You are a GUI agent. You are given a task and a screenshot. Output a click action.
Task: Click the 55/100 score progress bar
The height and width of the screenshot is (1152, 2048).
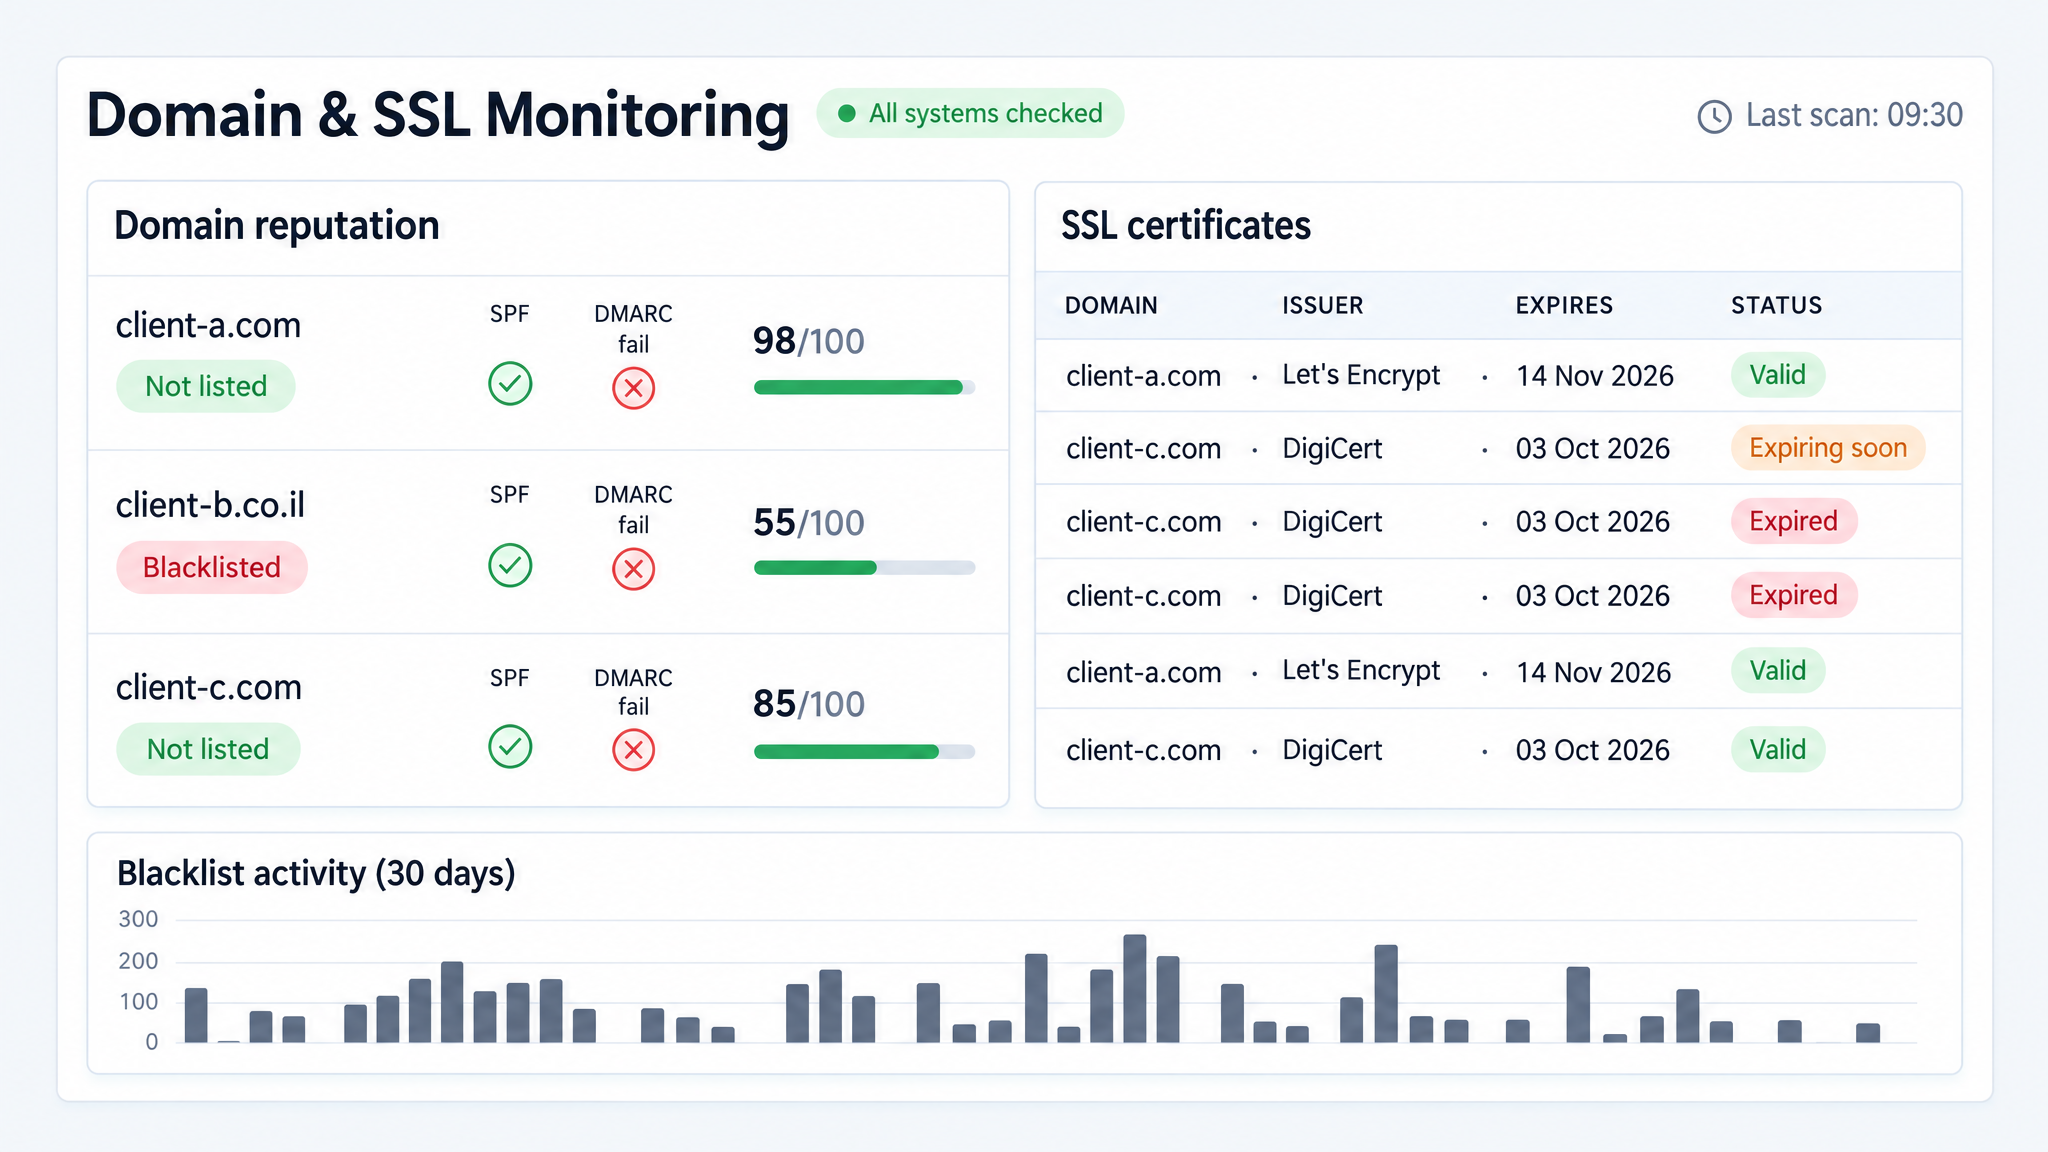pos(864,568)
